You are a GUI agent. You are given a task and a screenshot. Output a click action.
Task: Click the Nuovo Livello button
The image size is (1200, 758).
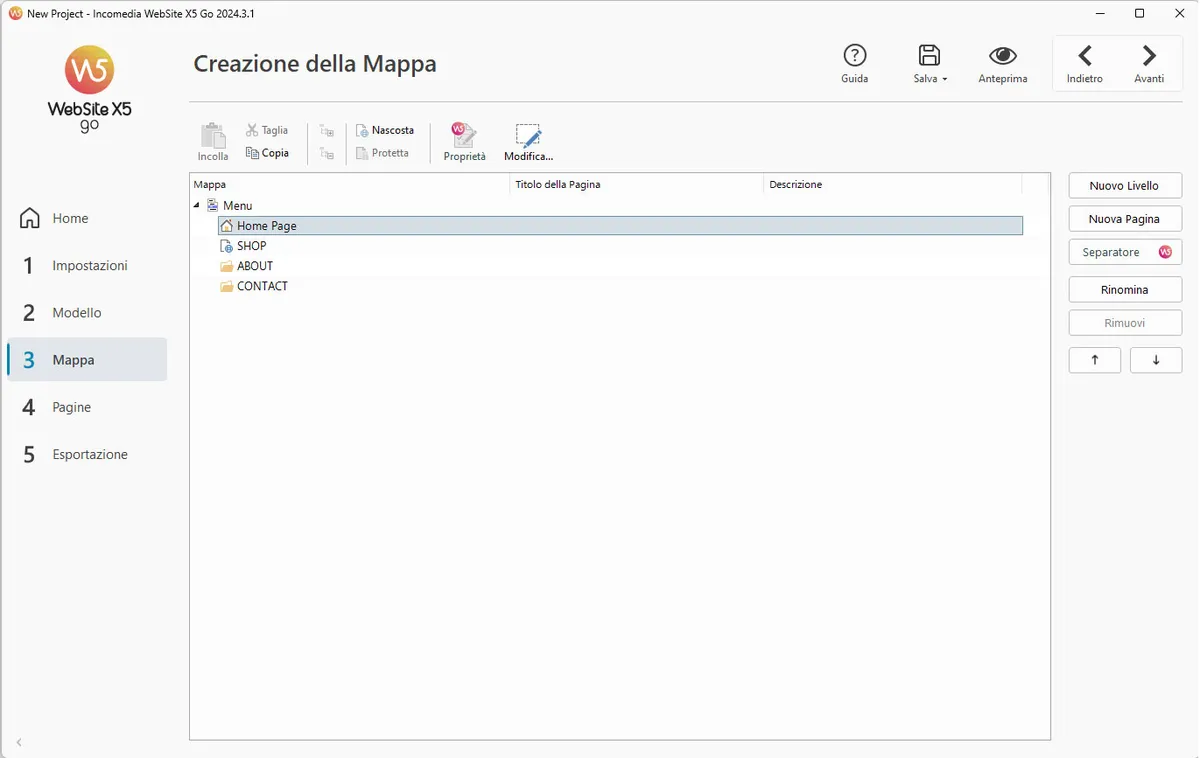pos(1125,186)
